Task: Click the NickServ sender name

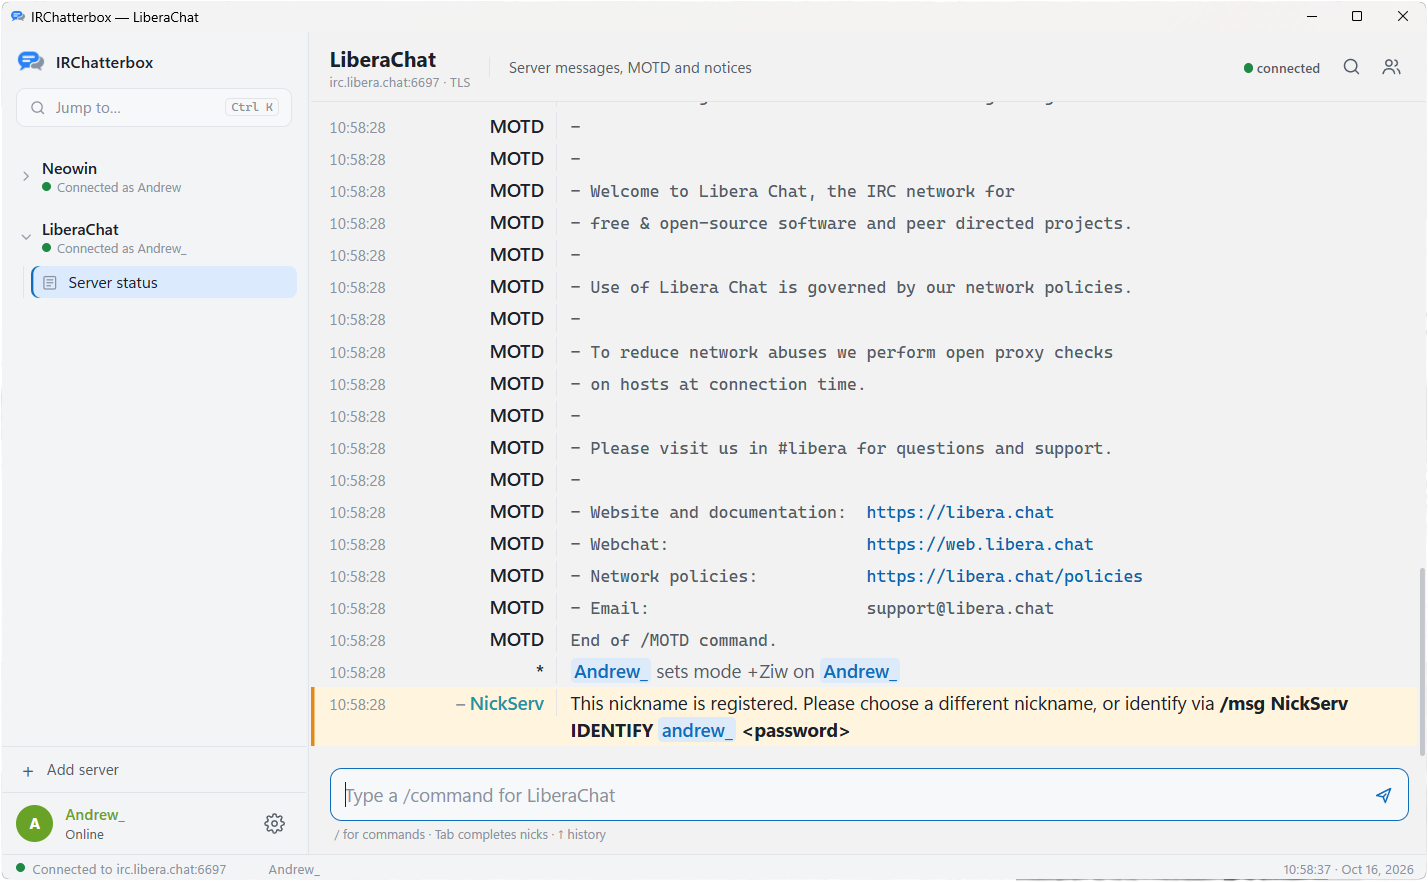Action: tap(507, 704)
